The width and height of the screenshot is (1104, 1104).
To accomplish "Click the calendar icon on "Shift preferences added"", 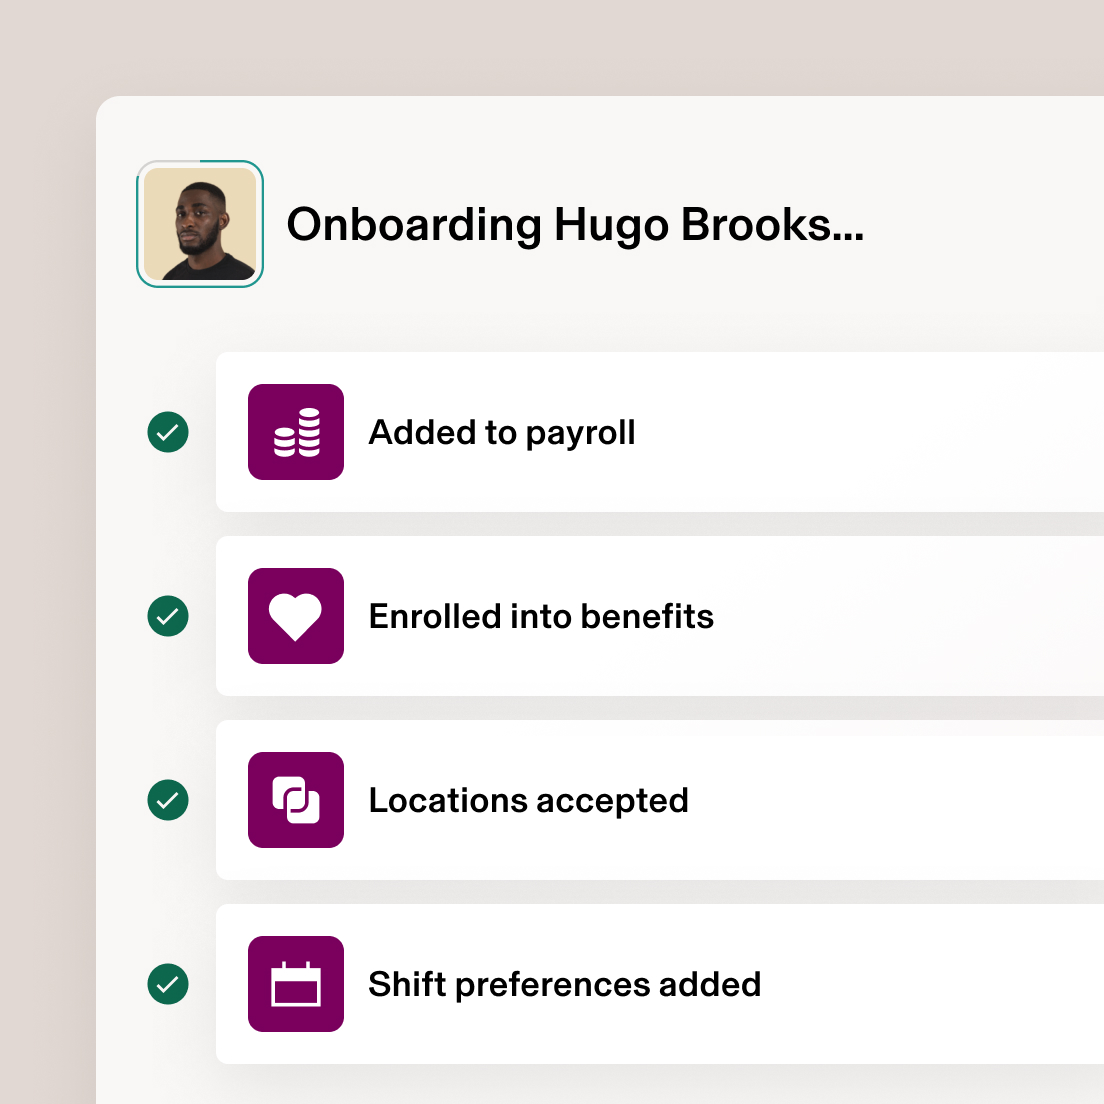I will (x=295, y=984).
